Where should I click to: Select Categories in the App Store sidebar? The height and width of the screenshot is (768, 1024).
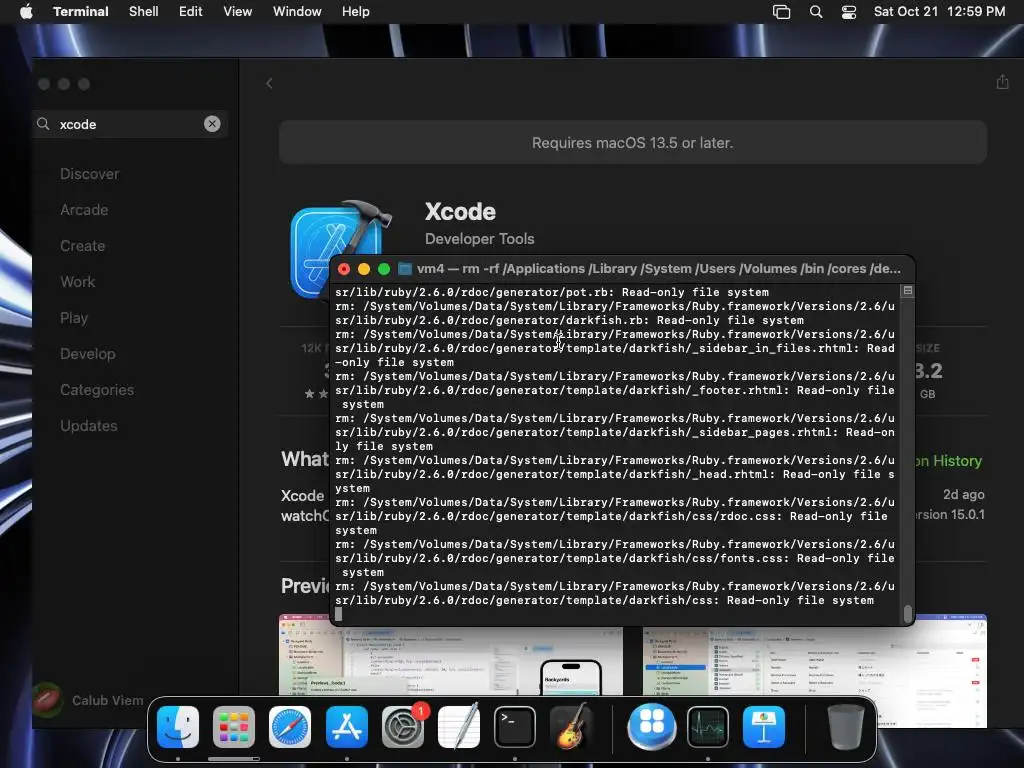(97, 390)
